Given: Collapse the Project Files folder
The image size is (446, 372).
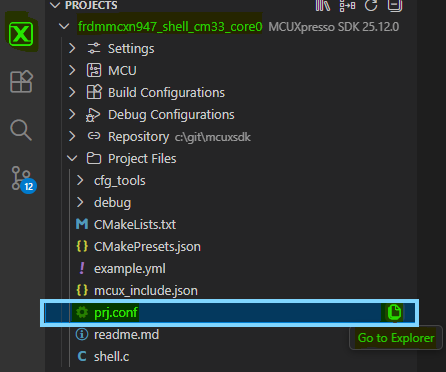Looking at the screenshot, I should click(x=72, y=158).
